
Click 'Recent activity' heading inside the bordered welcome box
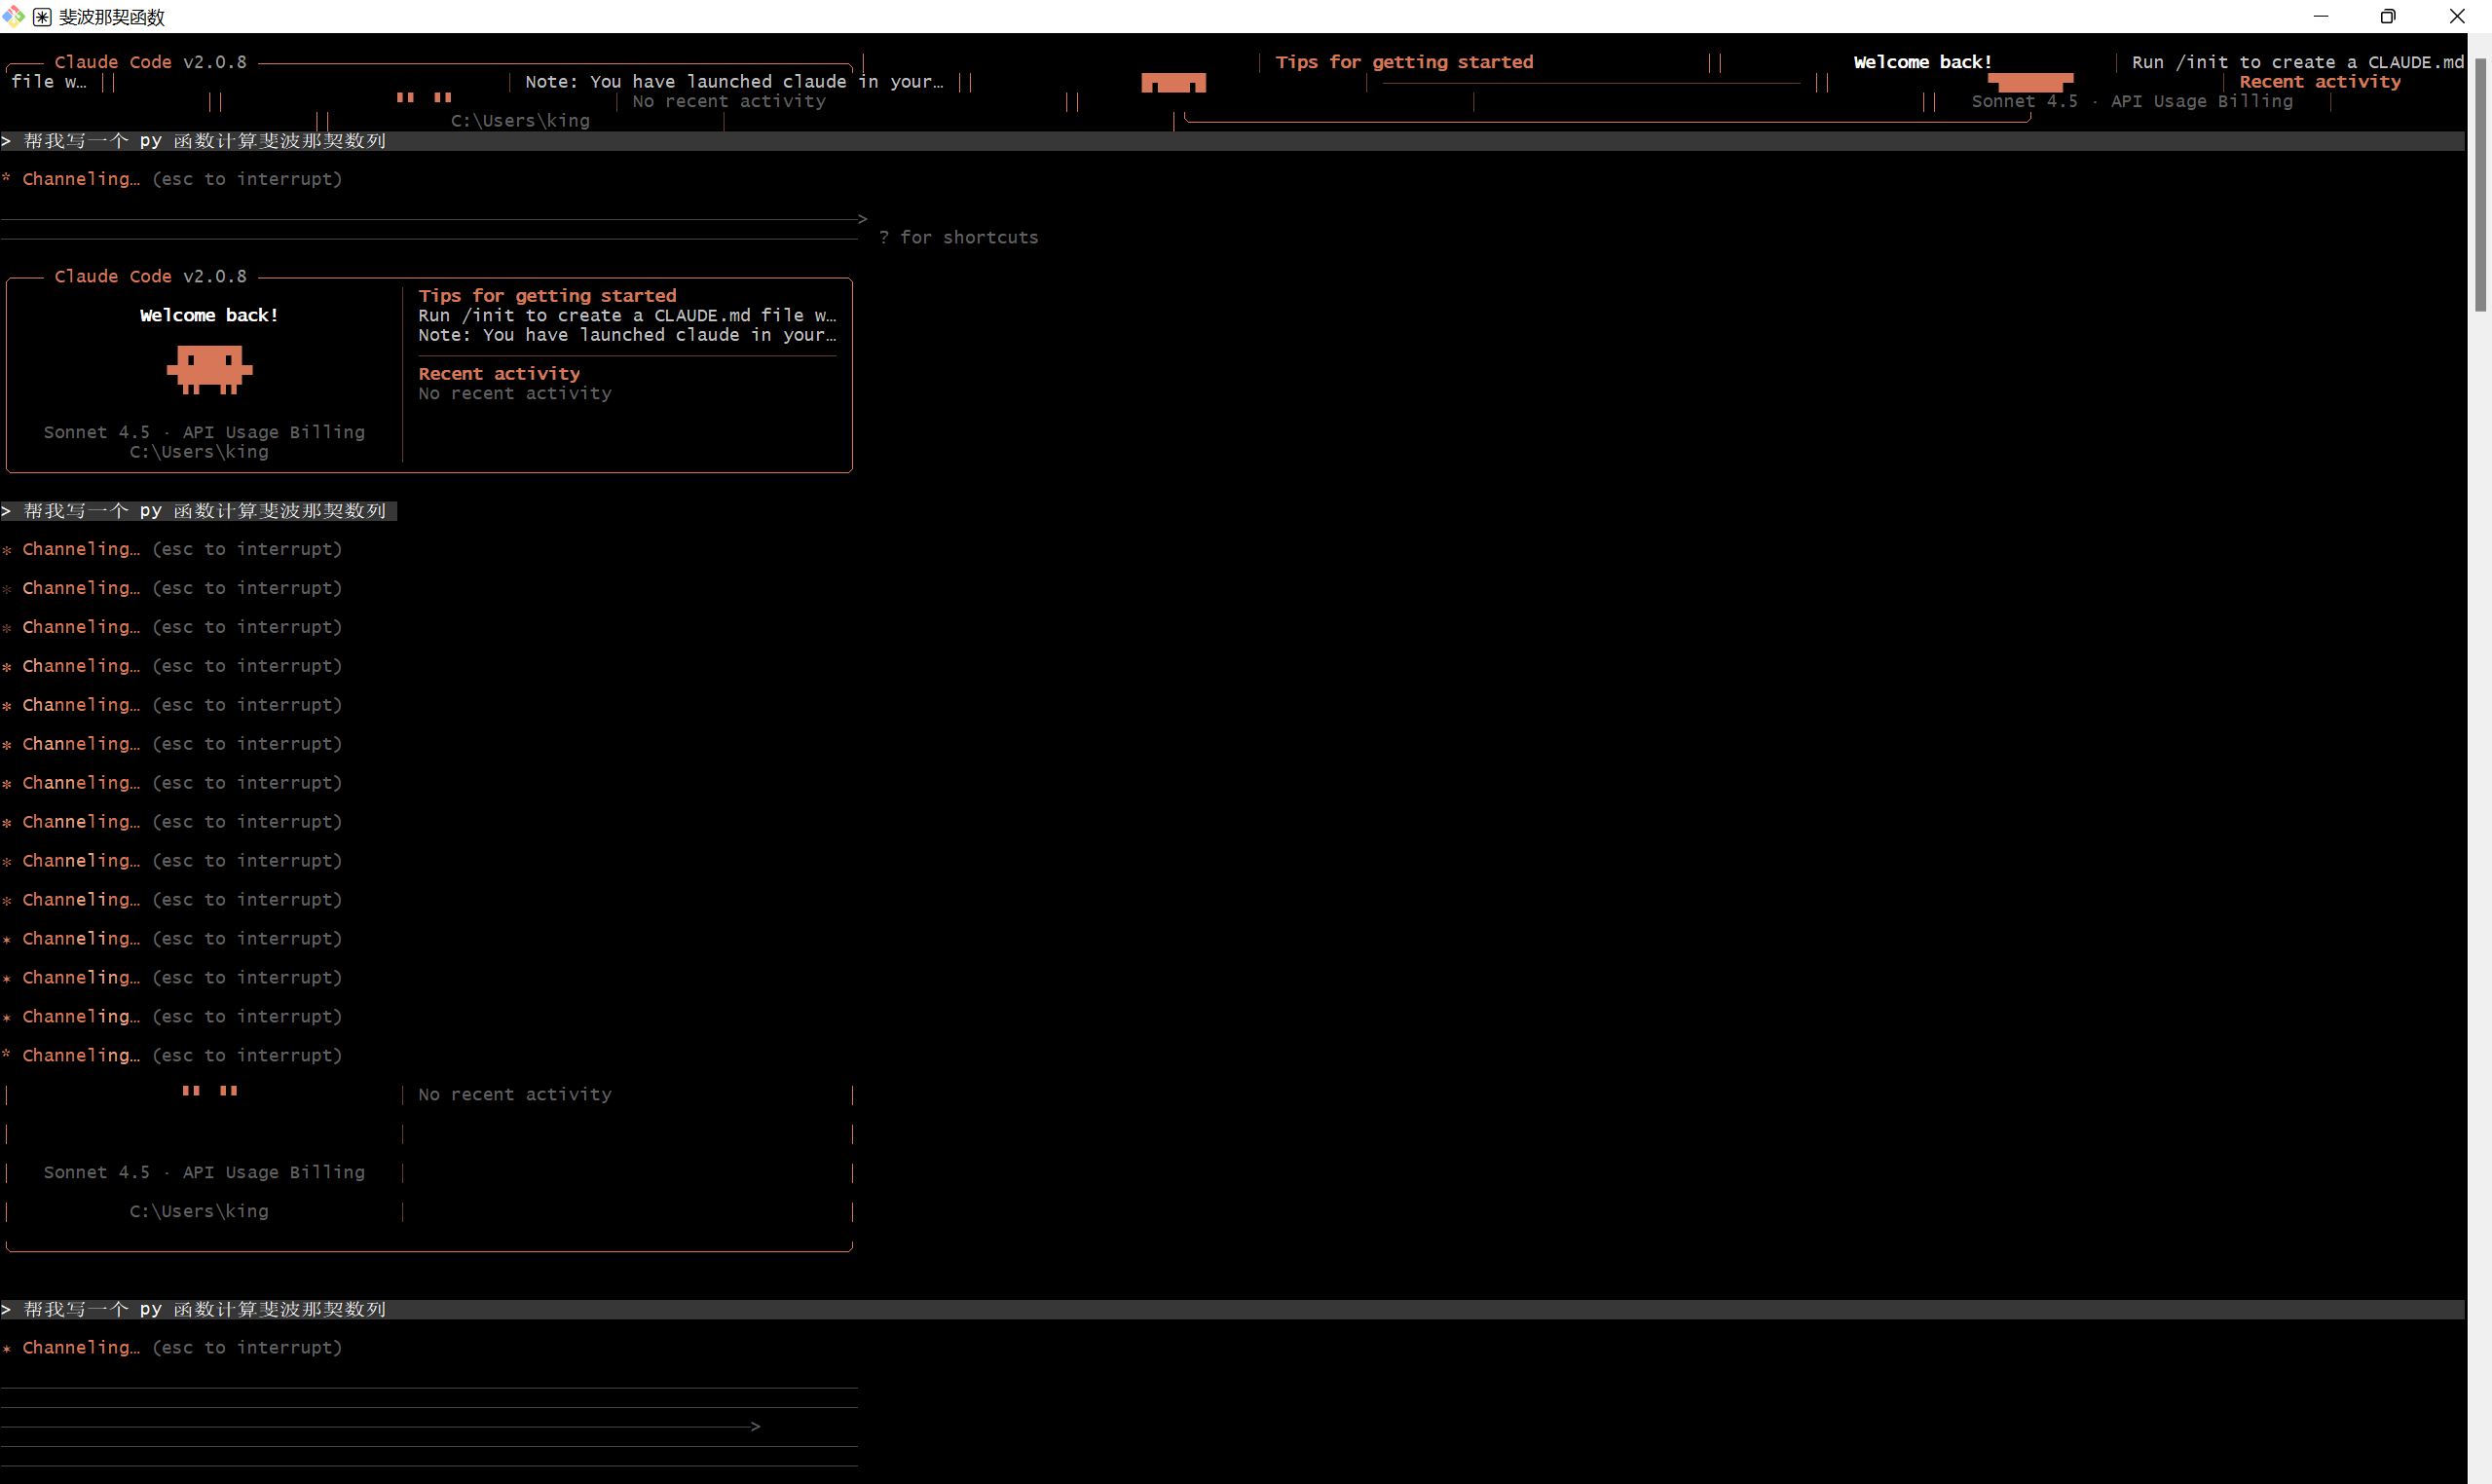coord(499,373)
